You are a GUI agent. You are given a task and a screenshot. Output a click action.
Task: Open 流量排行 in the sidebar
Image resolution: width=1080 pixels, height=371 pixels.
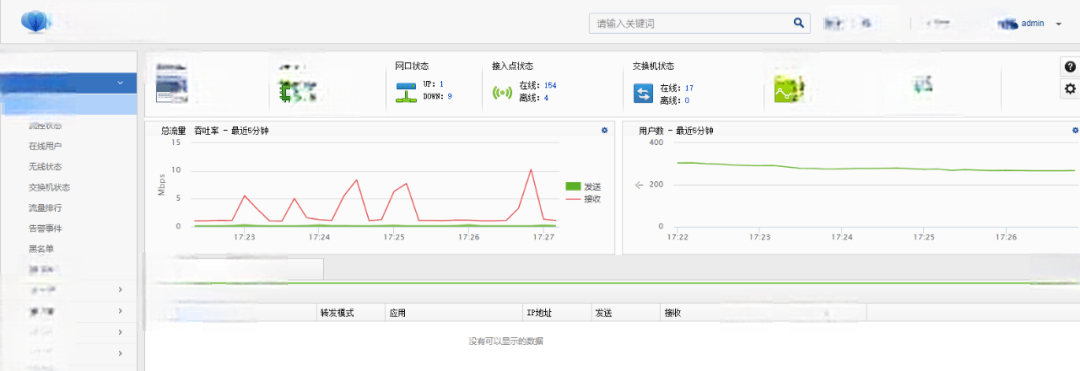click(45, 207)
